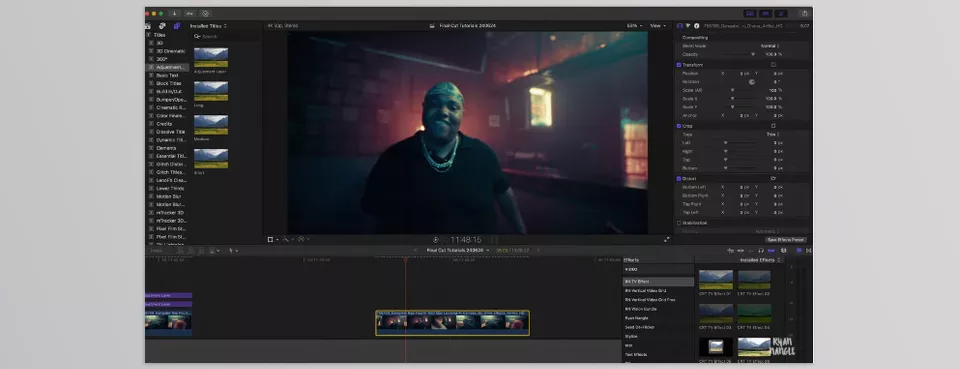The image size is (960, 369).
Task: Click the Rotation dial control
Action: 752,81
